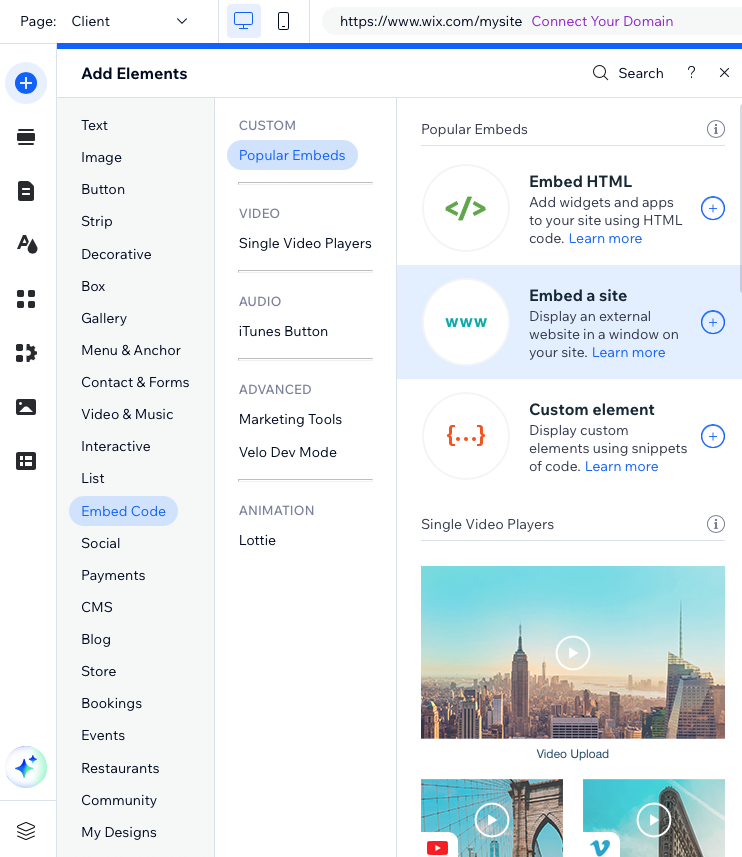
Task: Open the Sections icon in left sidebar
Action: pyautogui.click(x=26, y=137)
